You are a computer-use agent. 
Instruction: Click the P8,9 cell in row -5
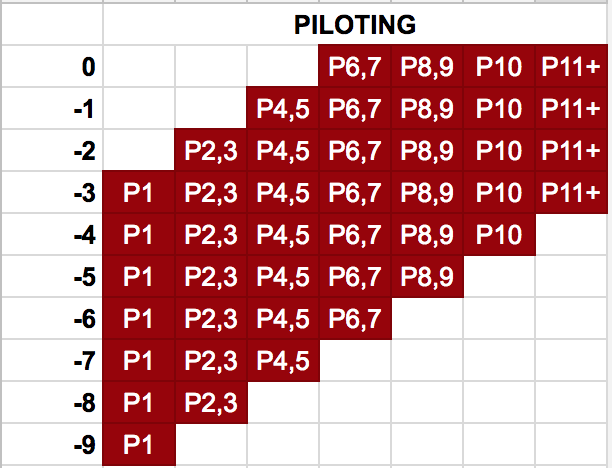427,275
